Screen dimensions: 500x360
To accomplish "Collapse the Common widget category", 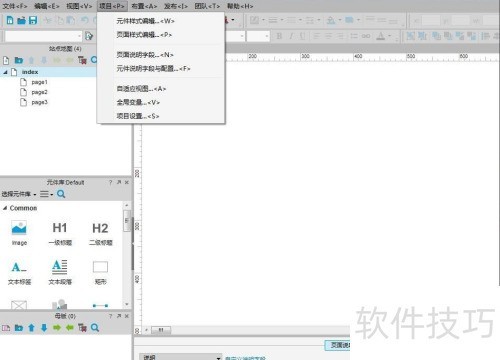I will [x=5, y=208].
